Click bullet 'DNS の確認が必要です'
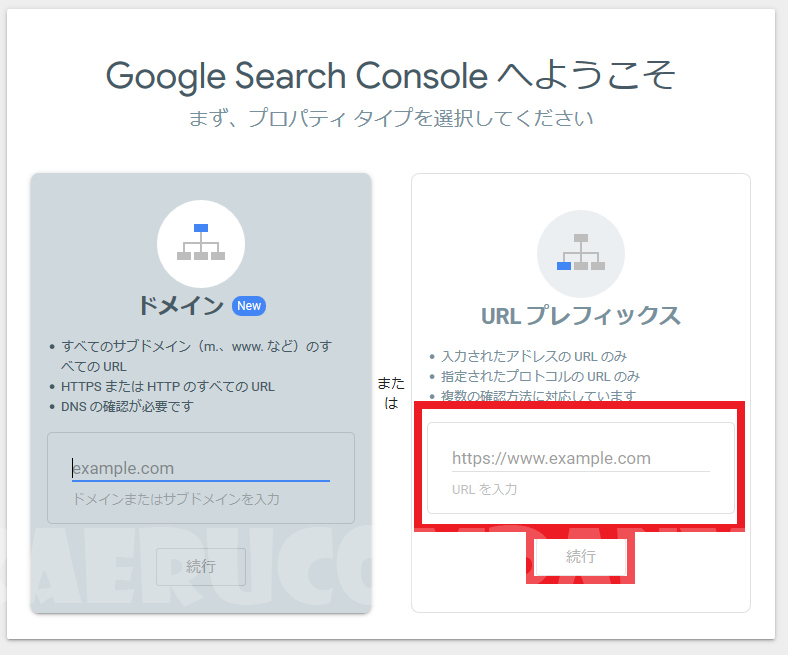 click(127, 406)
